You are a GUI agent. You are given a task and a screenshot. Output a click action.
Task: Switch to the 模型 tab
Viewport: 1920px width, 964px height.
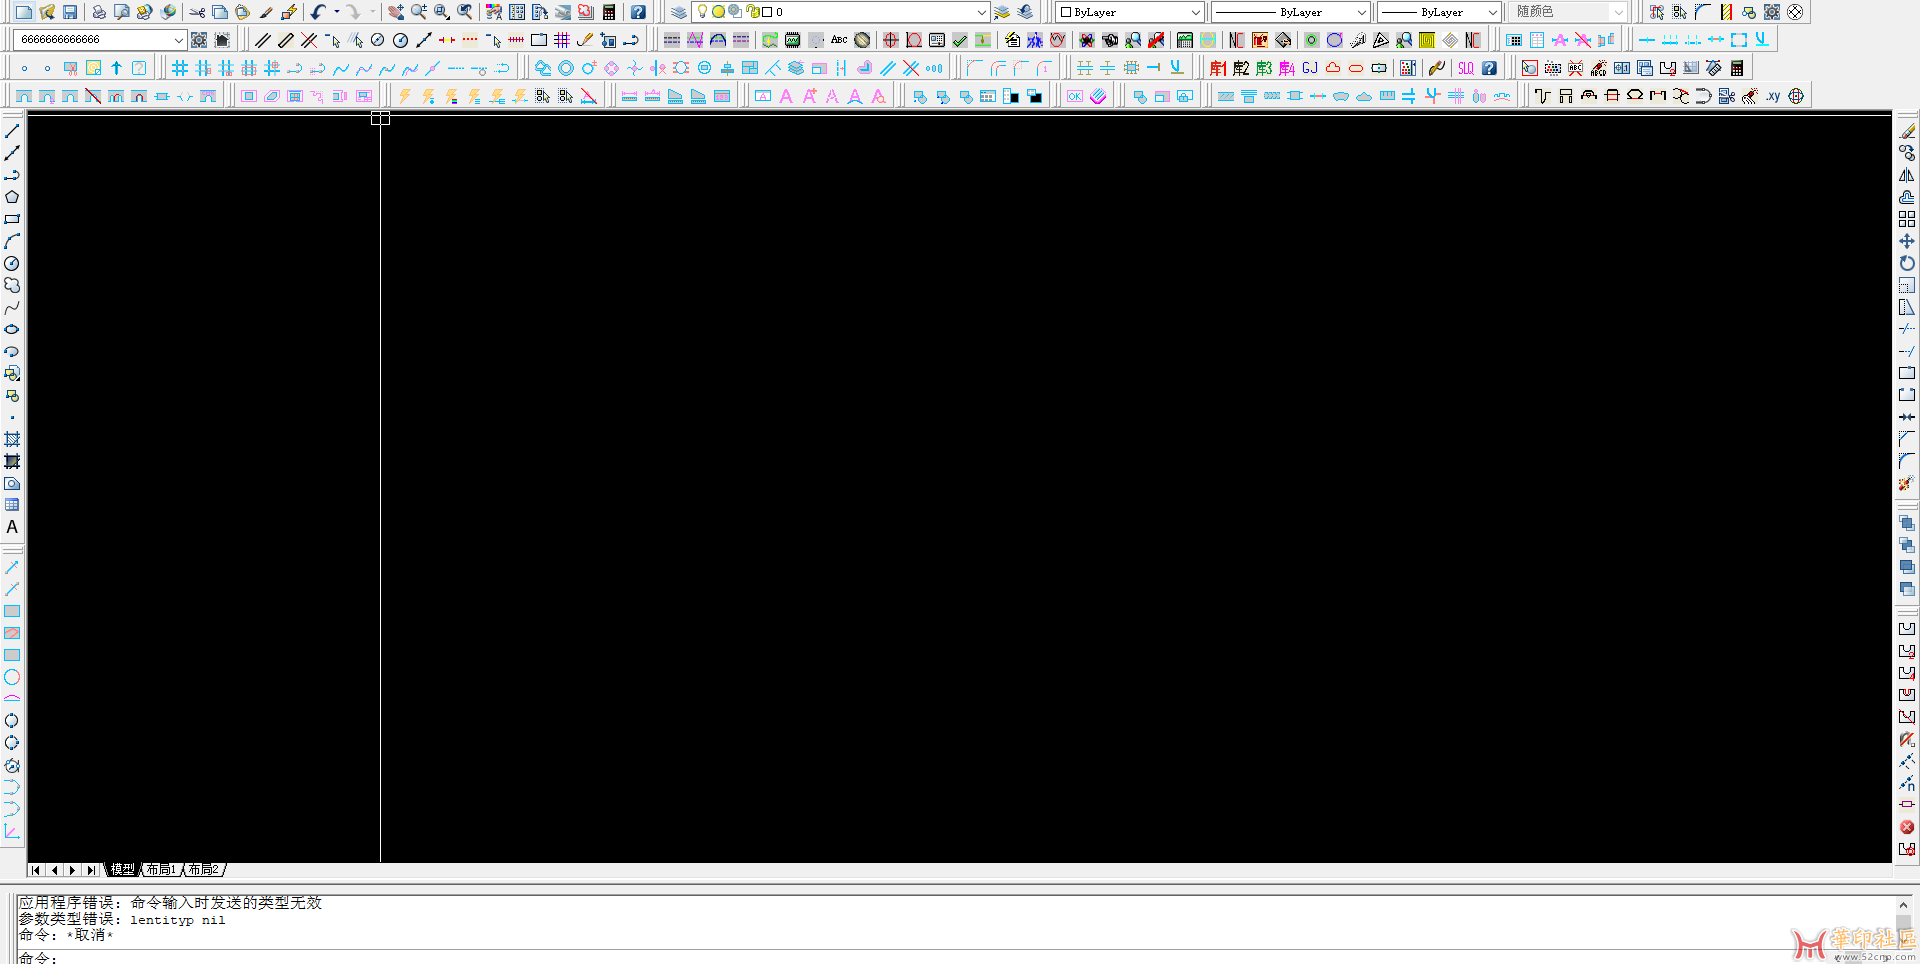(122, 870)
